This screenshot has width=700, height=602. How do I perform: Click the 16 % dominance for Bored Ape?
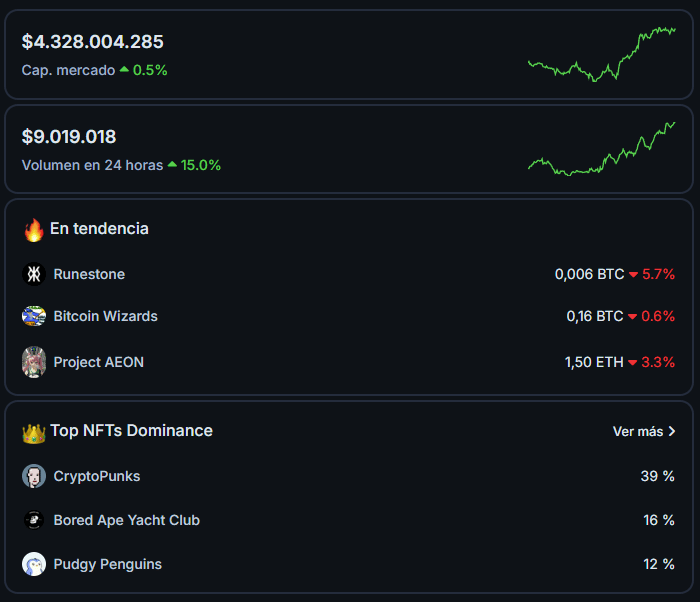659,520
